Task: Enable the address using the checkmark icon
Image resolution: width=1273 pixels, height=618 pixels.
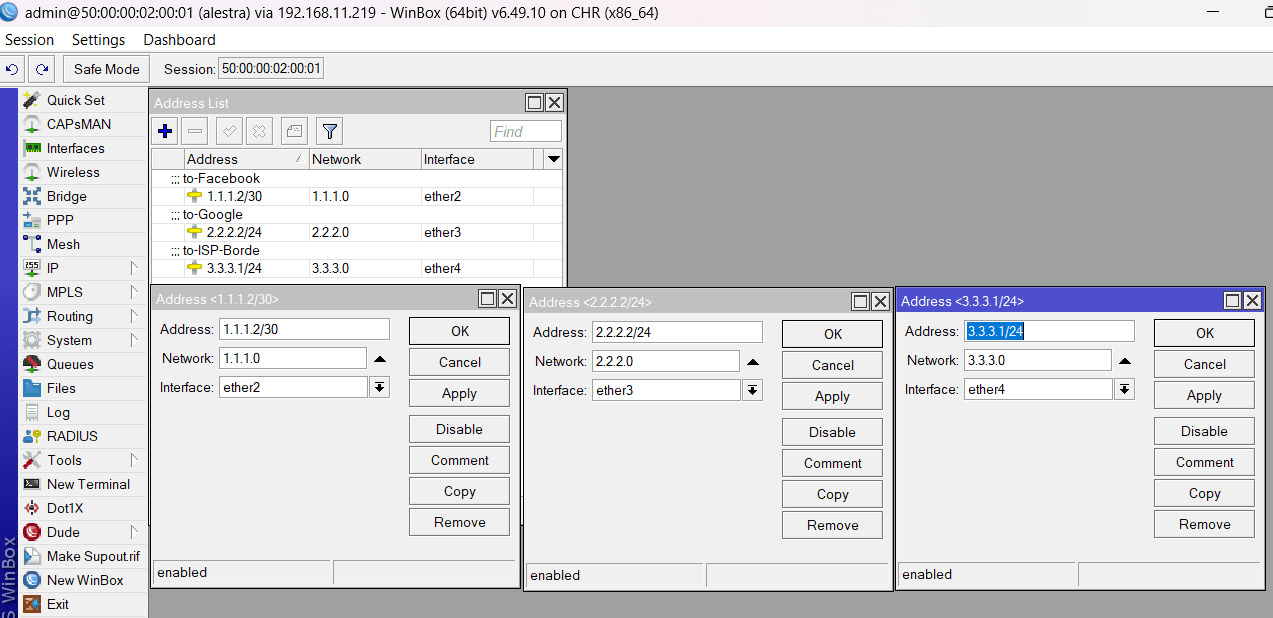Action: pyautogui.click(x=229, y=131)
